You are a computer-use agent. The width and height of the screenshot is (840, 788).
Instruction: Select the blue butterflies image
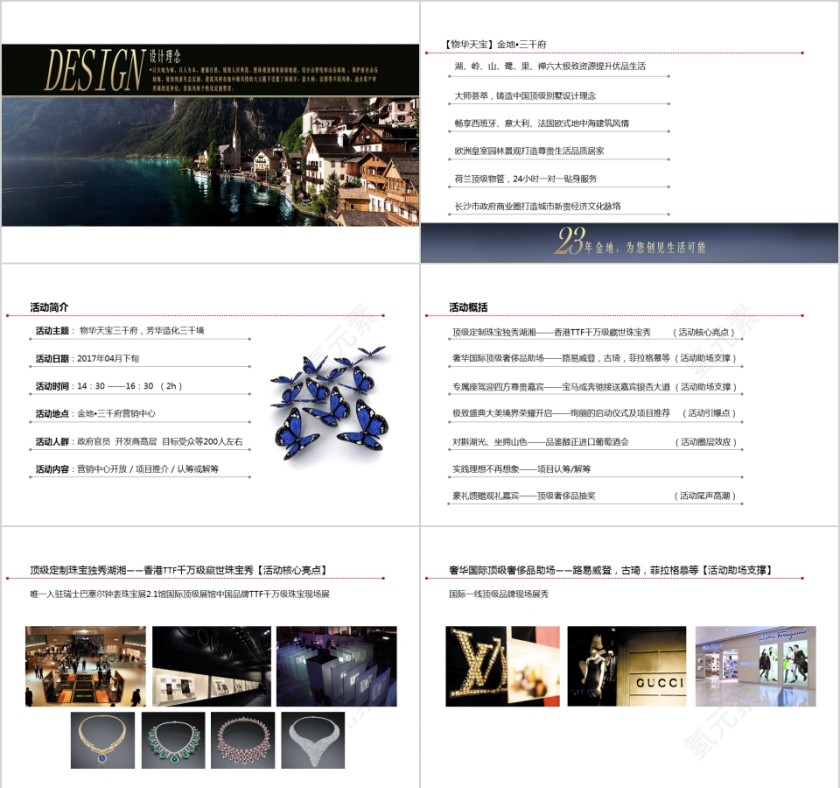(329, 402)
